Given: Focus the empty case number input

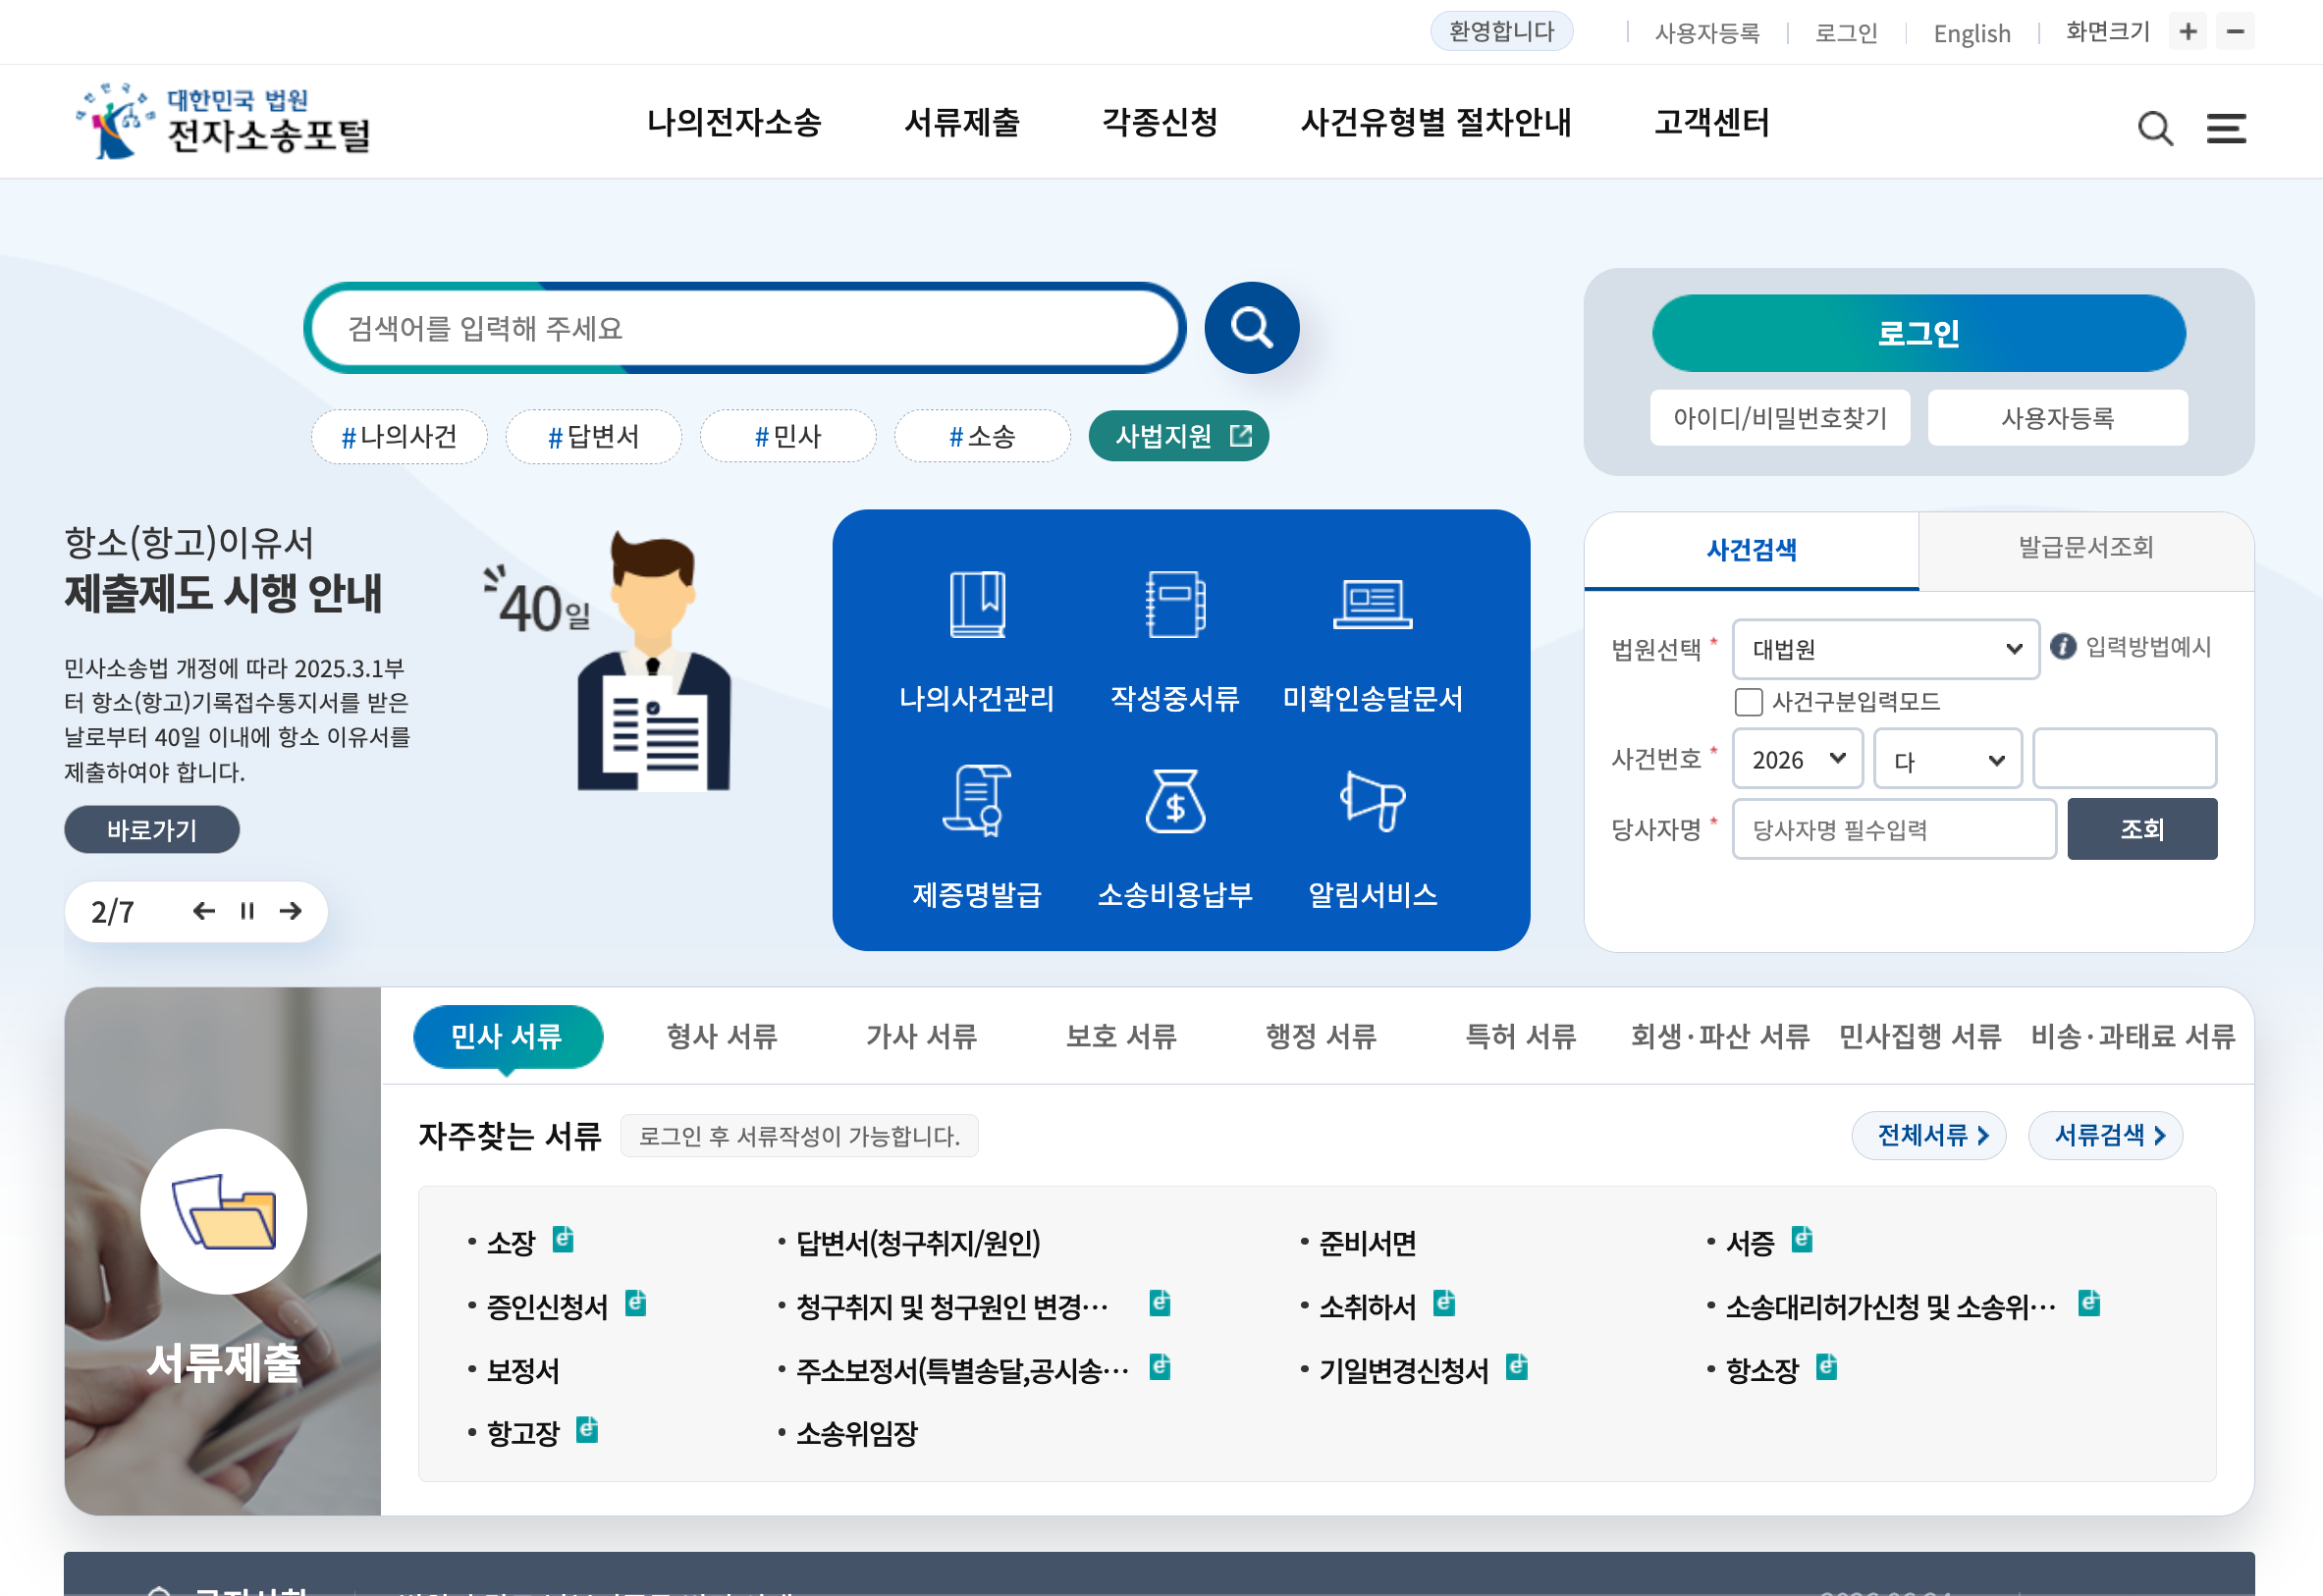Looking at the screenshot, I should 2125,759.
